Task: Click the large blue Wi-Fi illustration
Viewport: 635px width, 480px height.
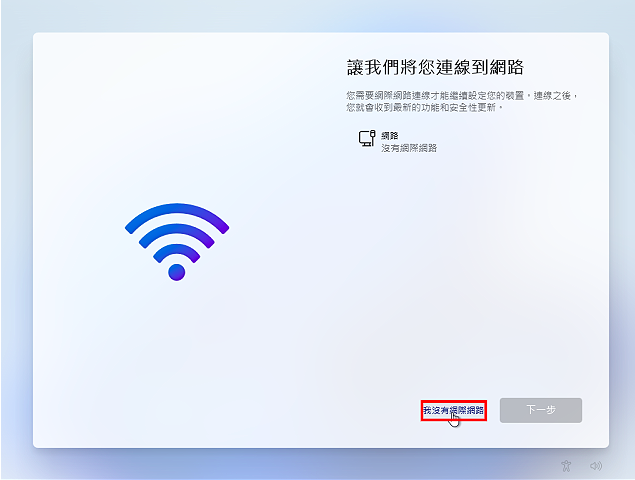Action: tap(177, 242)
